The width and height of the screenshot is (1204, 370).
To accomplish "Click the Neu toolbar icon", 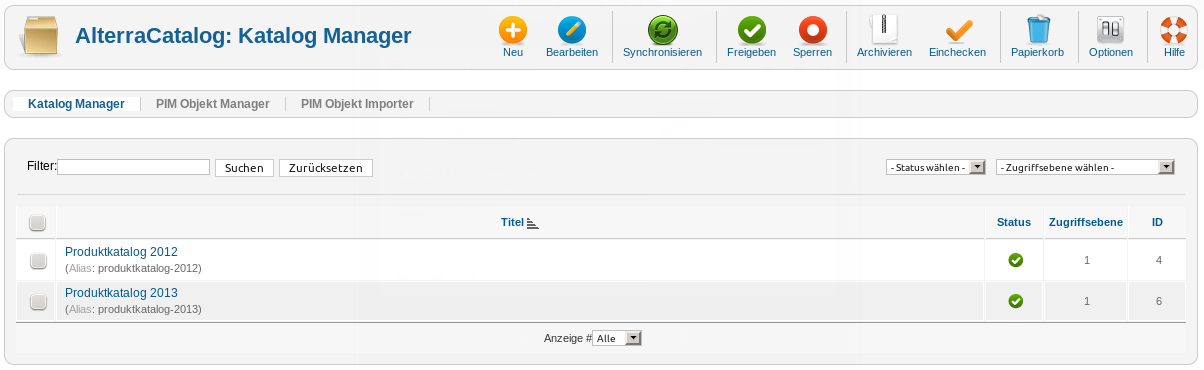I will coord(513,30).
